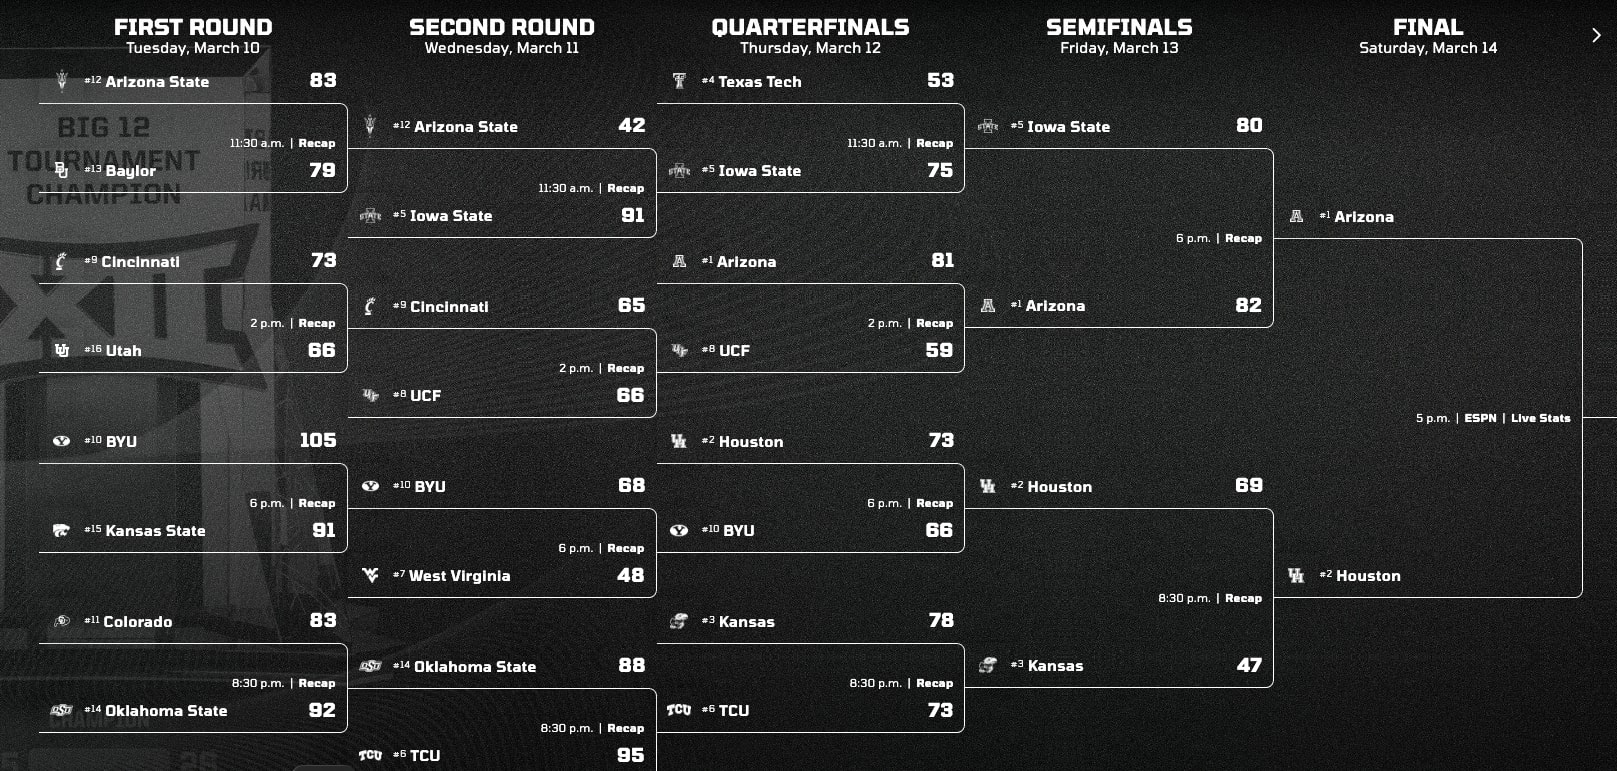Click the Baylor logo in First Round
The height and width of the screenshot is (771, 1617).
coord(62,171)
